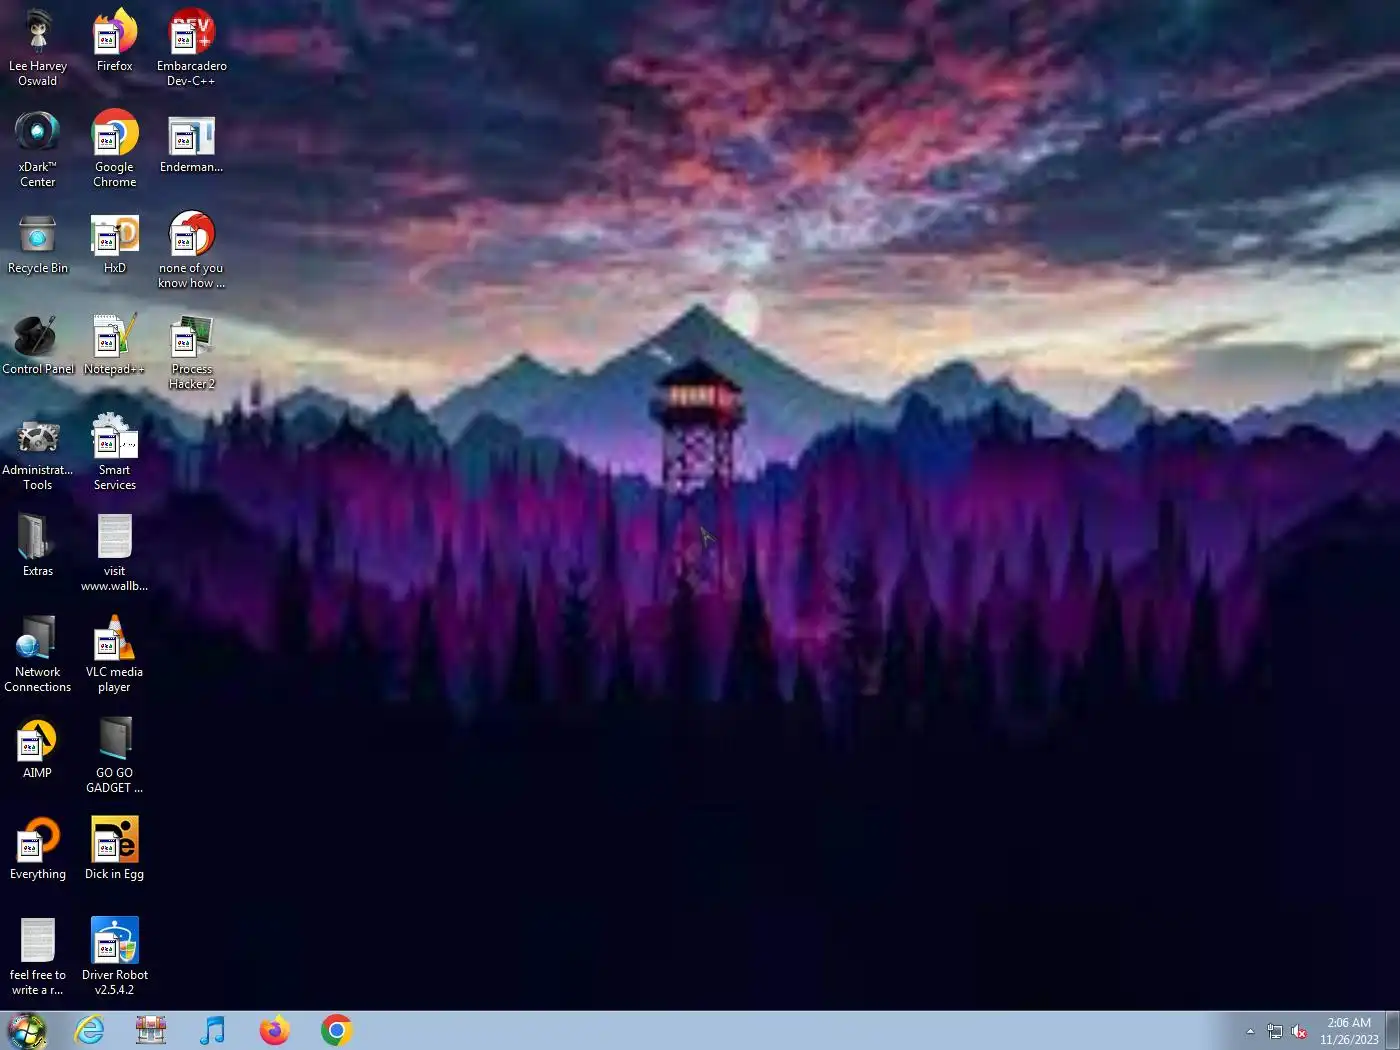
Task: Open the Smart Services shortcut
Action: point(115,451)
